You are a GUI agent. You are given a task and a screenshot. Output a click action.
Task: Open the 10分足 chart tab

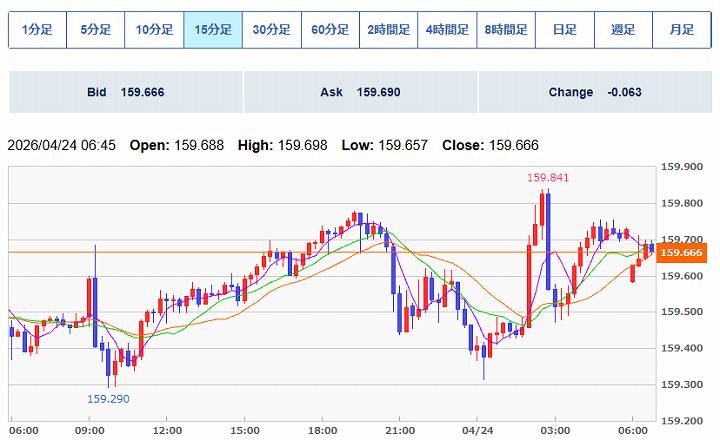[154, 30]
